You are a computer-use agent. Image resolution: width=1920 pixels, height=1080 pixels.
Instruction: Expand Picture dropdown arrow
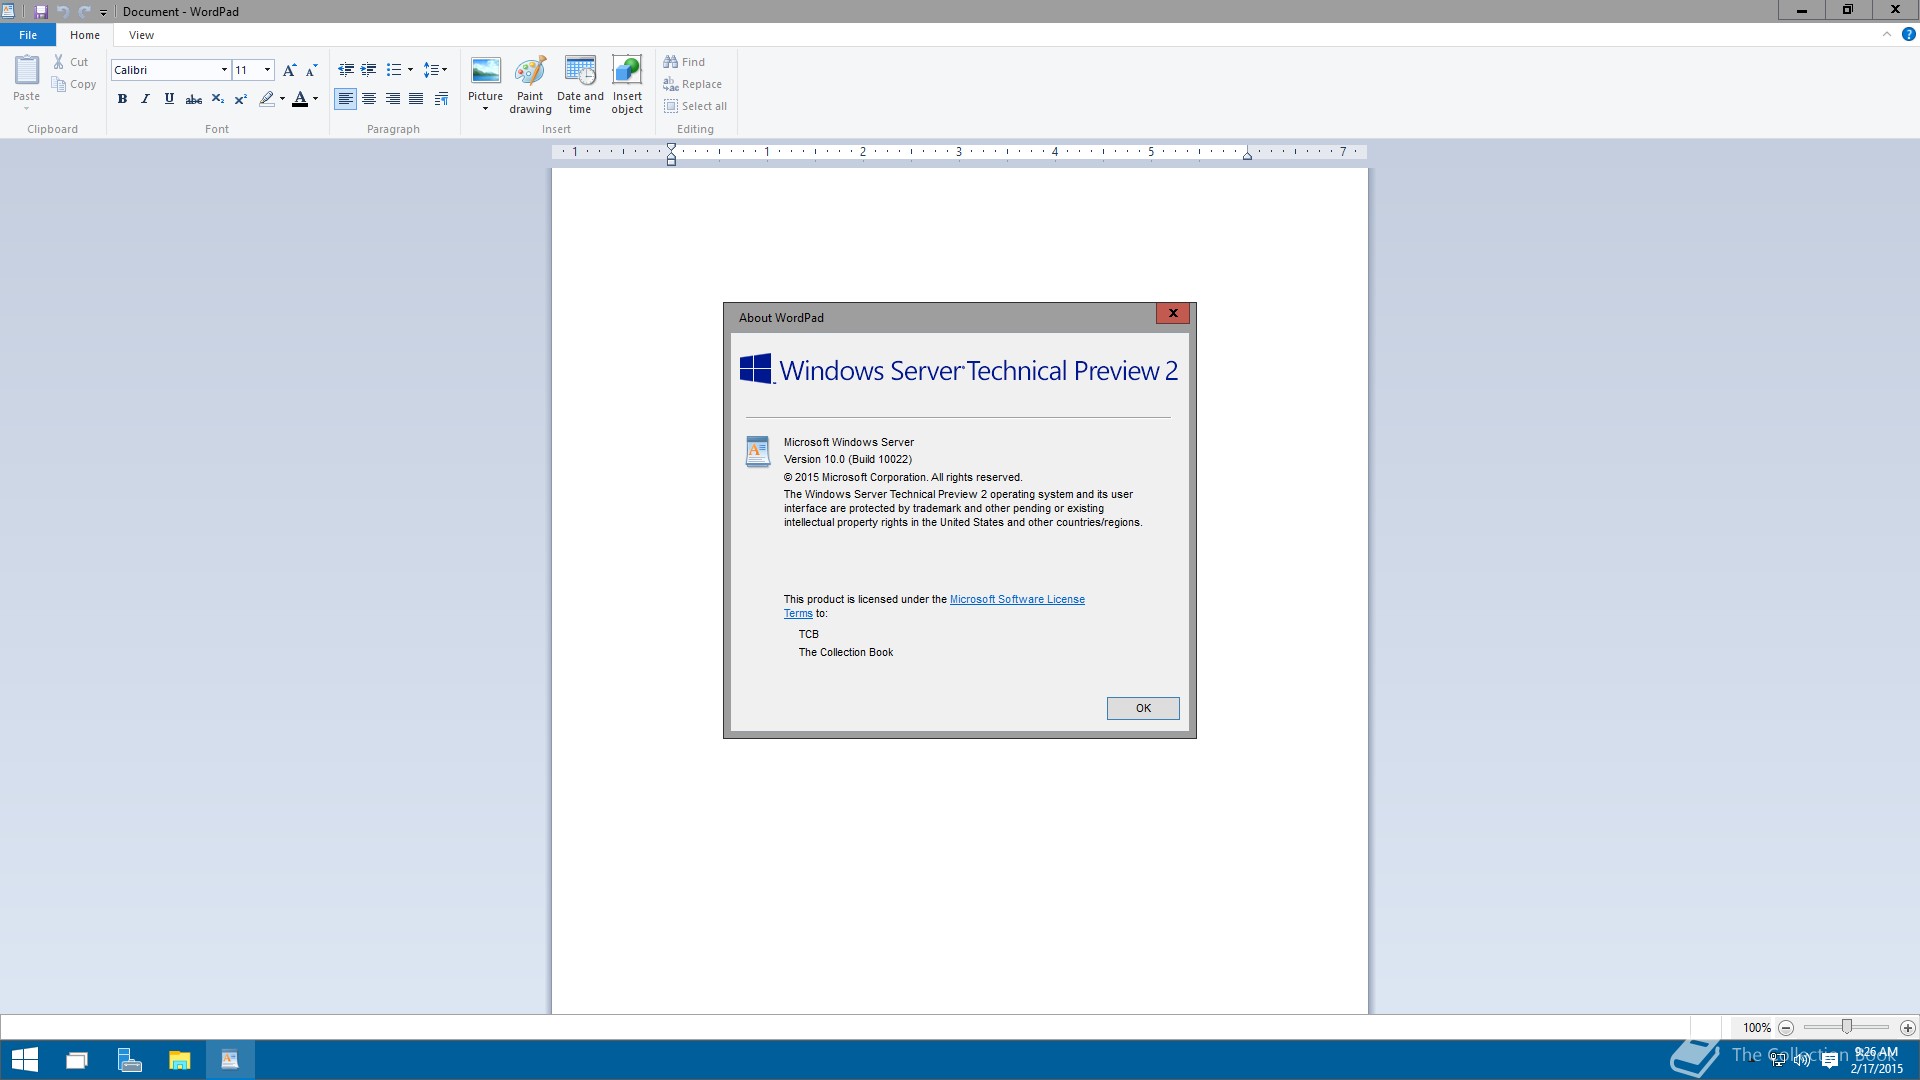click(485, 109)
